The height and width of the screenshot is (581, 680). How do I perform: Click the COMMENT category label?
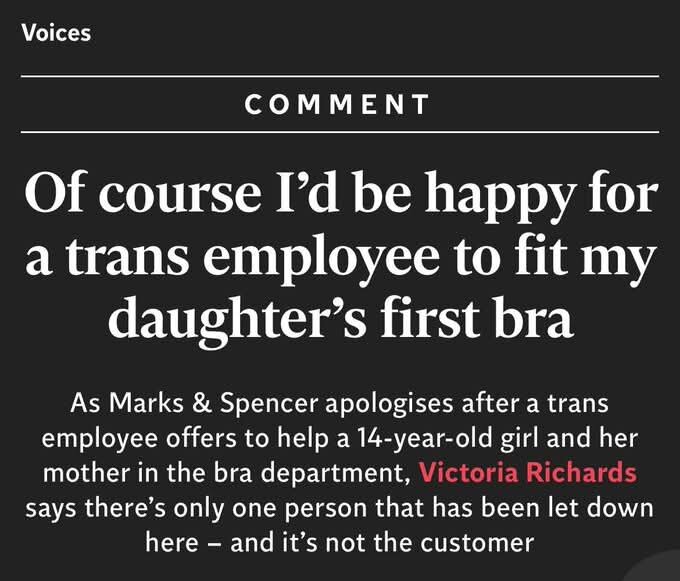(x=339, y=104)
